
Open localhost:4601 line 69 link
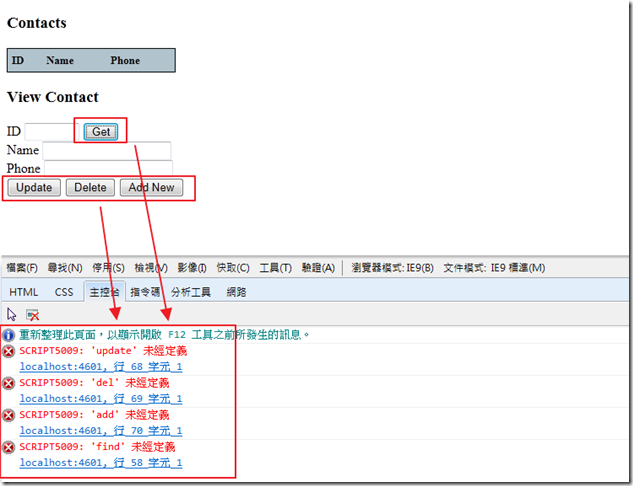(x=101, y=399)
